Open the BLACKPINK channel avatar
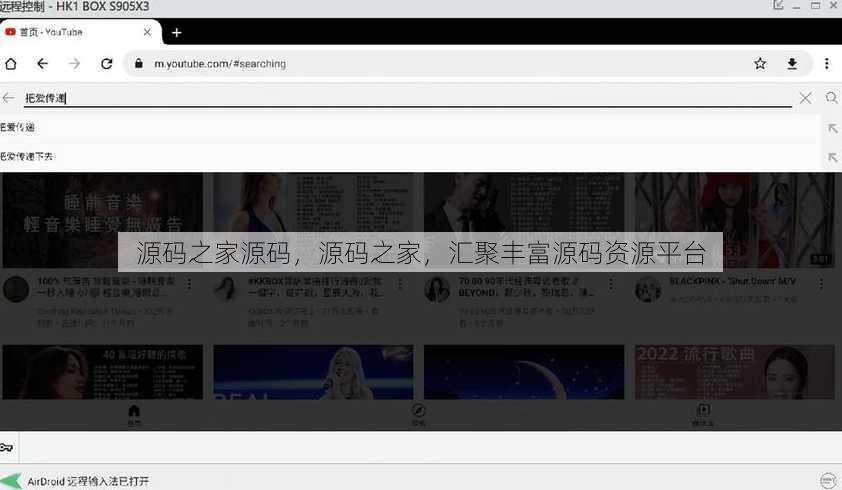Viewport: 842px width, 490px height. 648,289
